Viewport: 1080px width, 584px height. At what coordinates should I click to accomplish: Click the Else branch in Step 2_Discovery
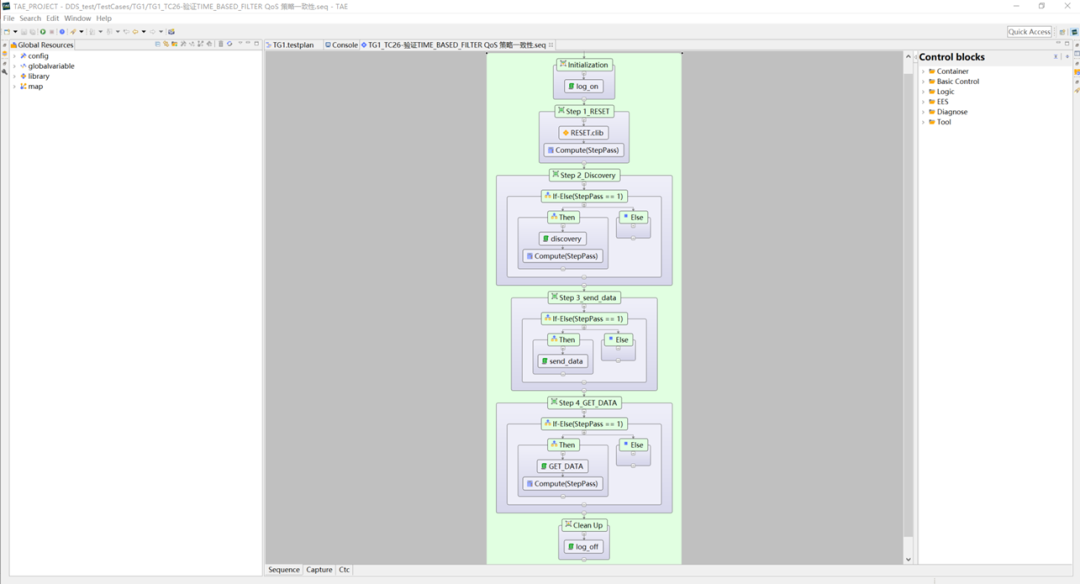(633, 217)
